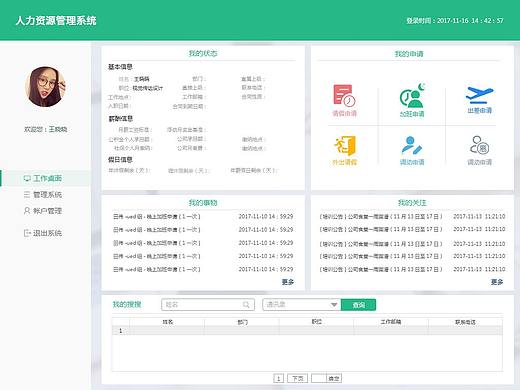
Task: Click 更多 in the 我的事物 panel
Action: click(288, 282)
